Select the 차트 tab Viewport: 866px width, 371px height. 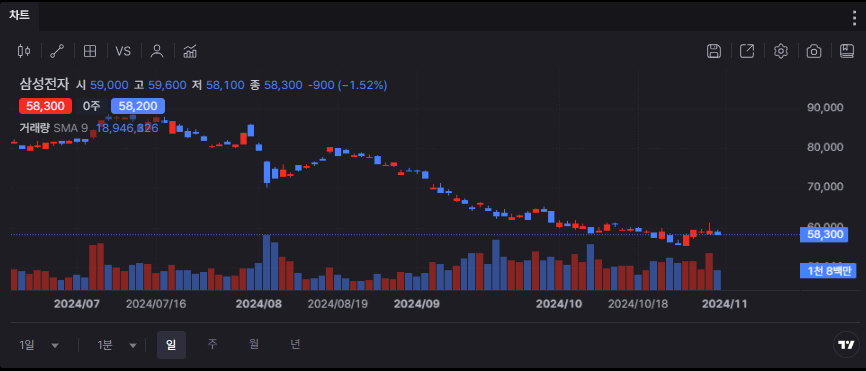[19, 15]
